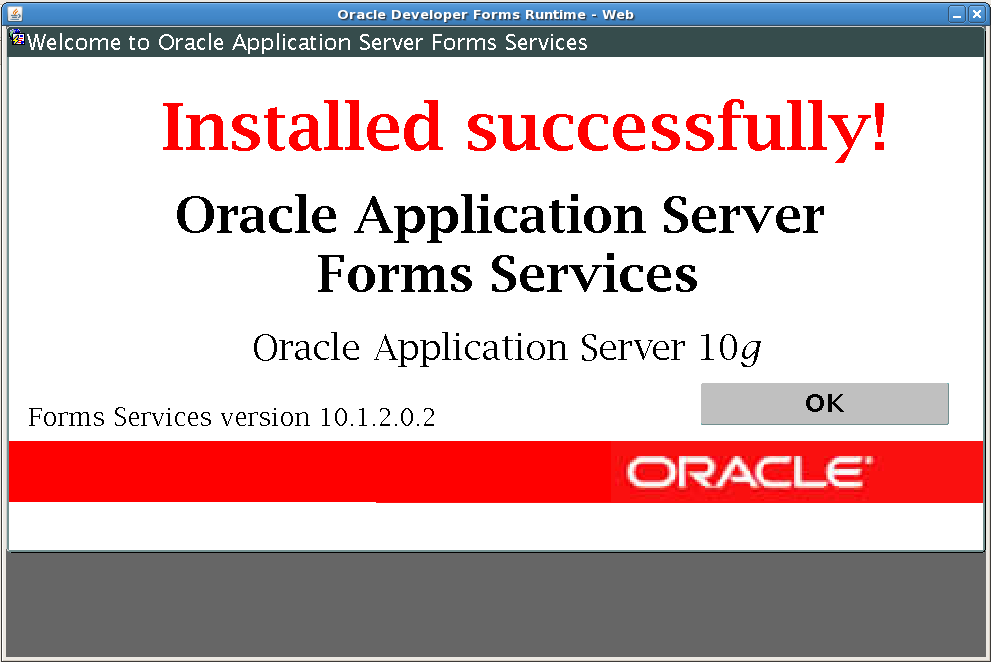Click the Java icon in the title bar
This screenshot has width=991, height=662.
(x=15, y=13)
